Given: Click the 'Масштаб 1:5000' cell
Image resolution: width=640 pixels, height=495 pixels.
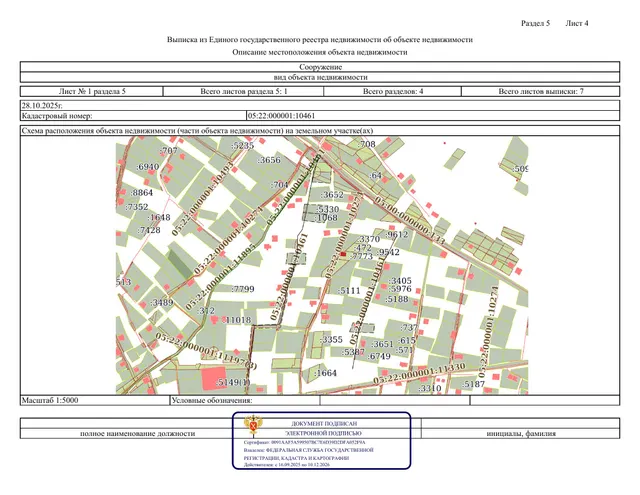Looking at the screenshot, I should click(x=95, y=400).
